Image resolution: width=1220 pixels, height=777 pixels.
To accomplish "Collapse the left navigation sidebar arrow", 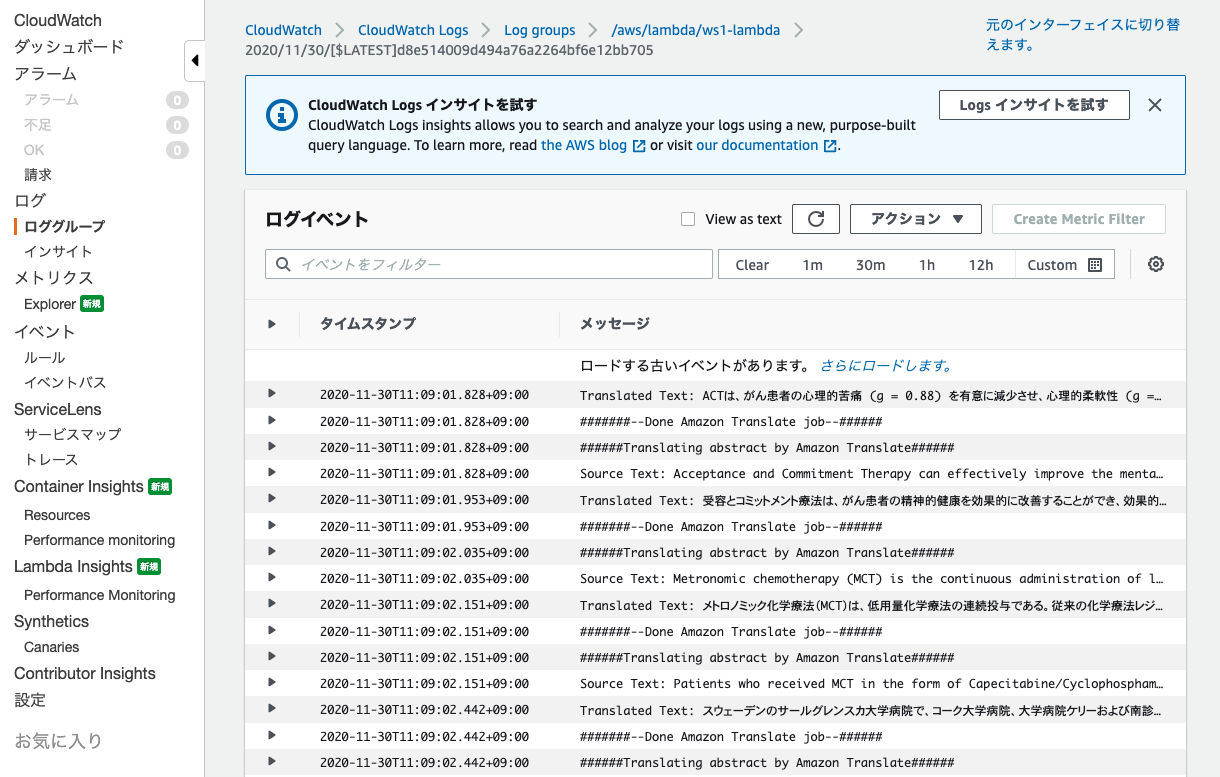I will tap(195, 61).
